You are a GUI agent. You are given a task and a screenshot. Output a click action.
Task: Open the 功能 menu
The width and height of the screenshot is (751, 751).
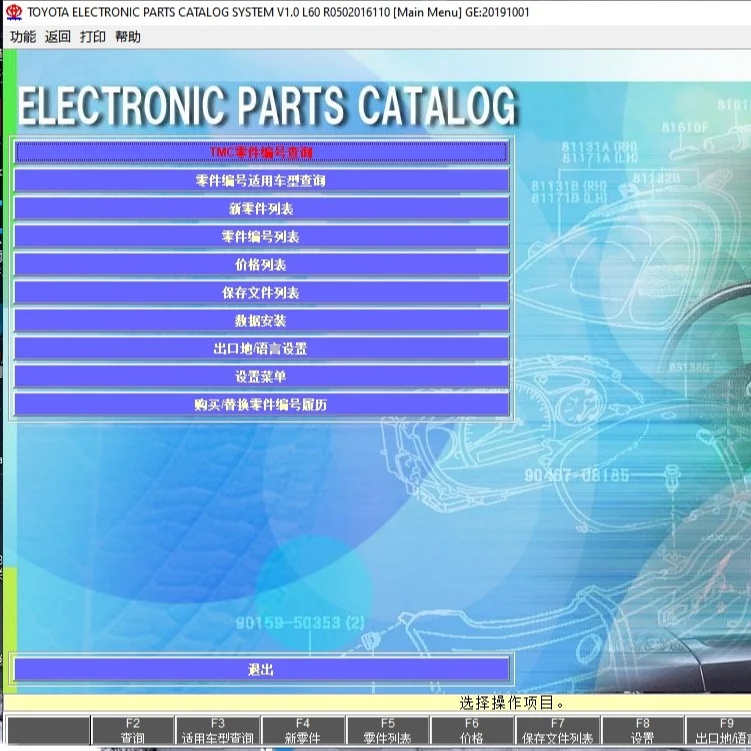(x=23, y=37)
